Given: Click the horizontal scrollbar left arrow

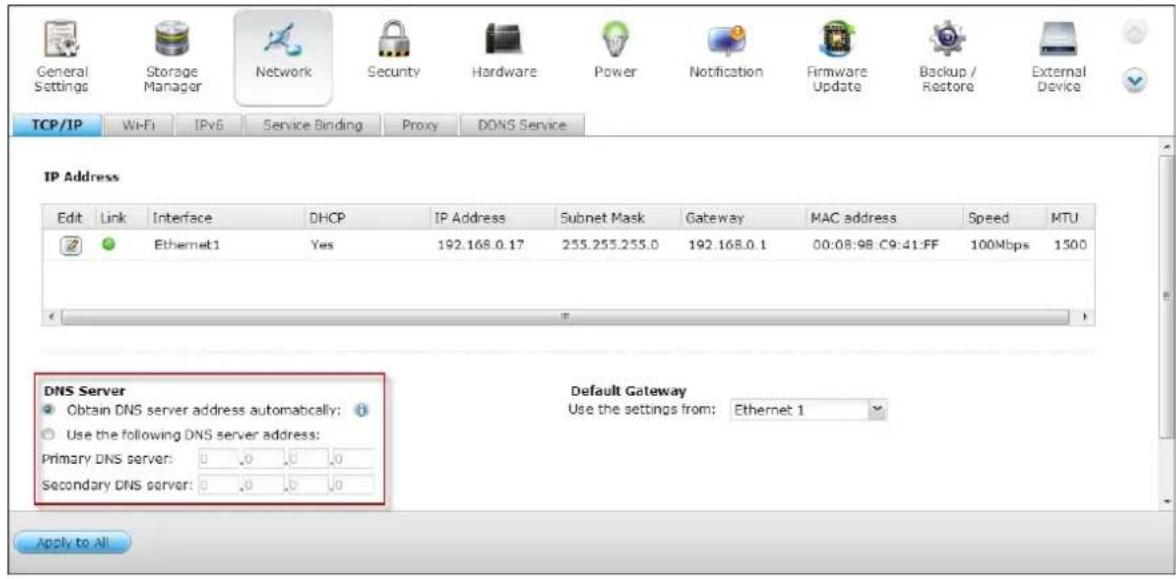Looking at the screenshot, I should pyautogui.click(x=51, y=316).
